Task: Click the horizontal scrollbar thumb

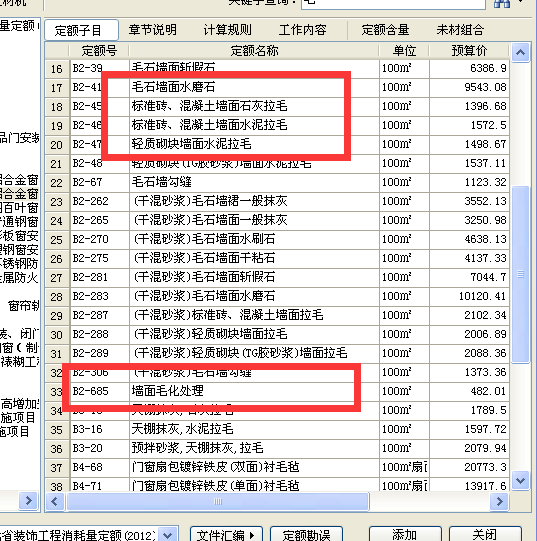Action: click(218, 501)
